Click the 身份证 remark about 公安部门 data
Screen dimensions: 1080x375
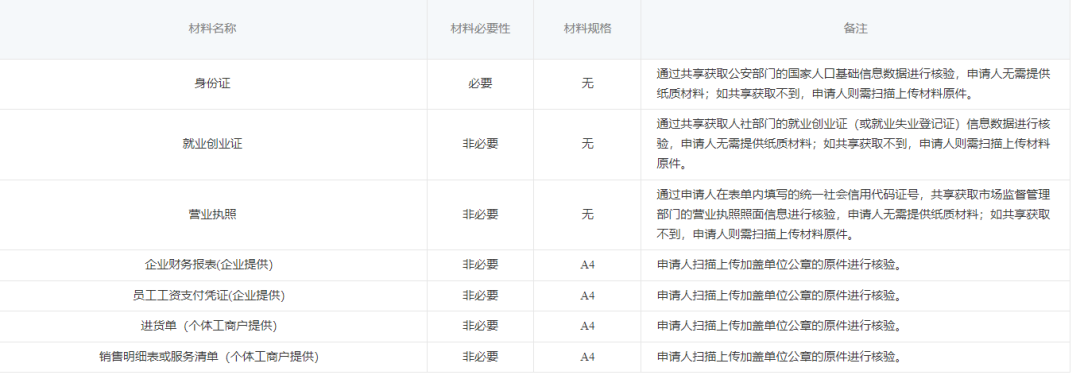853,84
